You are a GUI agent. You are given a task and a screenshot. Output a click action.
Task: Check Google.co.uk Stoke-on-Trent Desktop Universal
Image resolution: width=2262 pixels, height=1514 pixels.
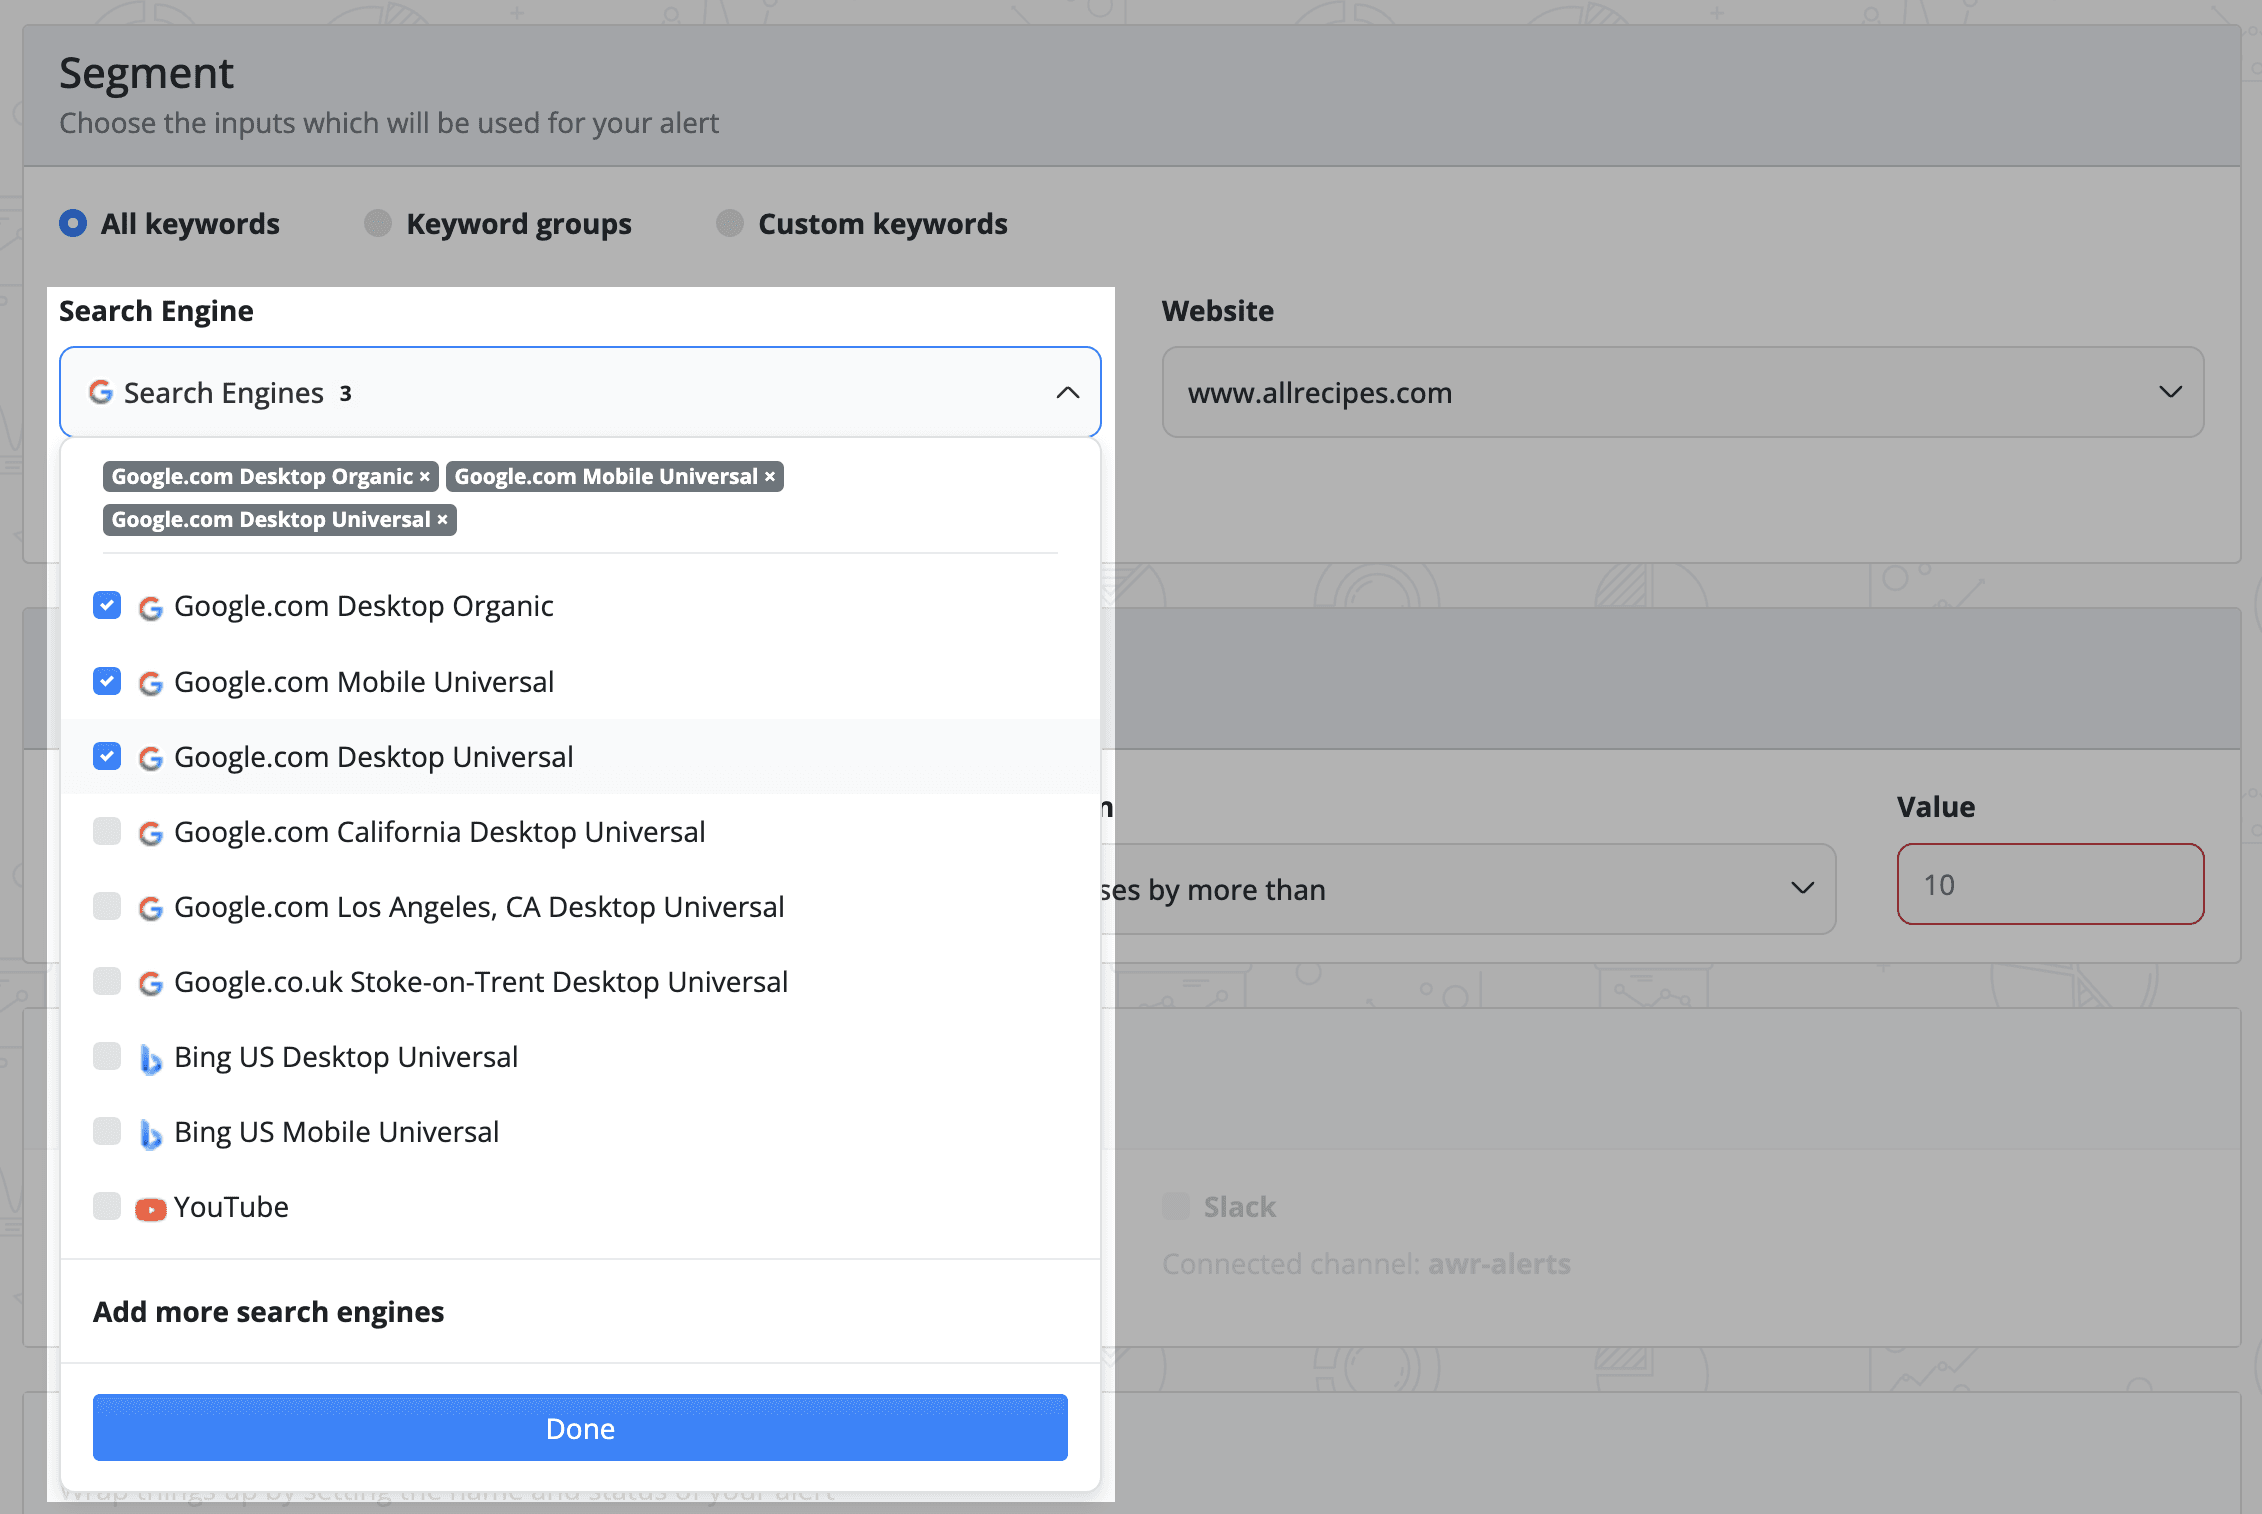point(107,981)
